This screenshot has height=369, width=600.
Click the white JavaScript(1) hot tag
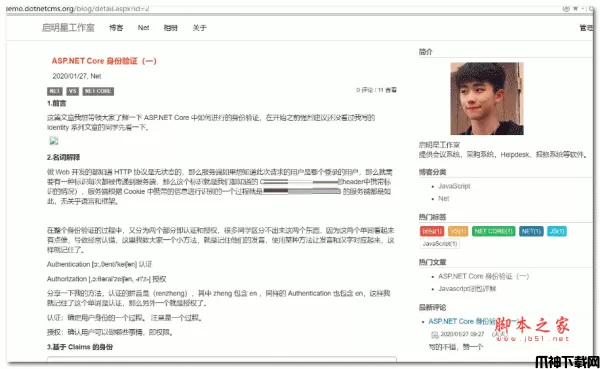click(x=440, y=244)
